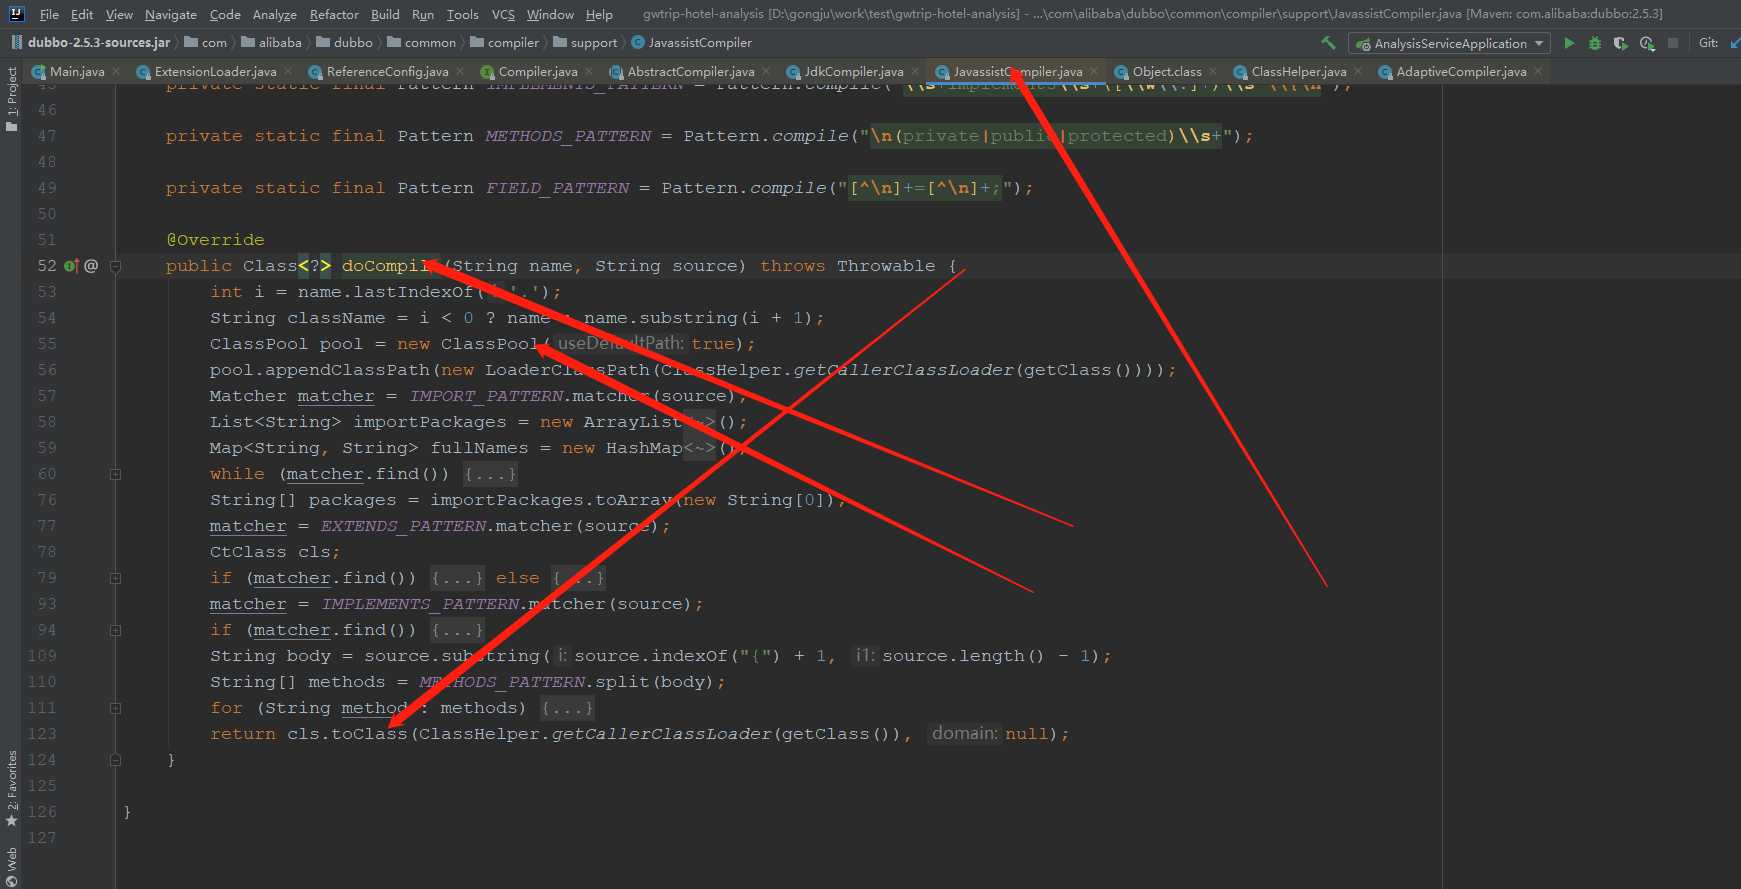Run with Coverage icon
Viewport: 1741px width, 889px height.
[x=1621, y=43]
